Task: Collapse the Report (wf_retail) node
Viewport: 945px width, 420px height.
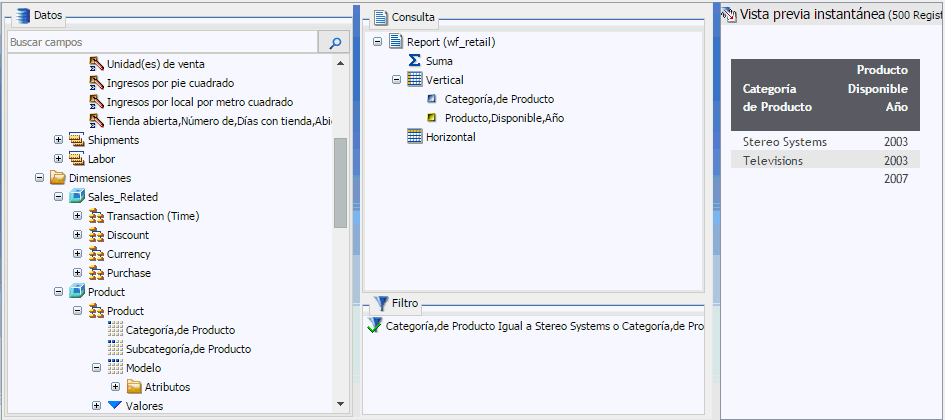Action: click(378, 42)
